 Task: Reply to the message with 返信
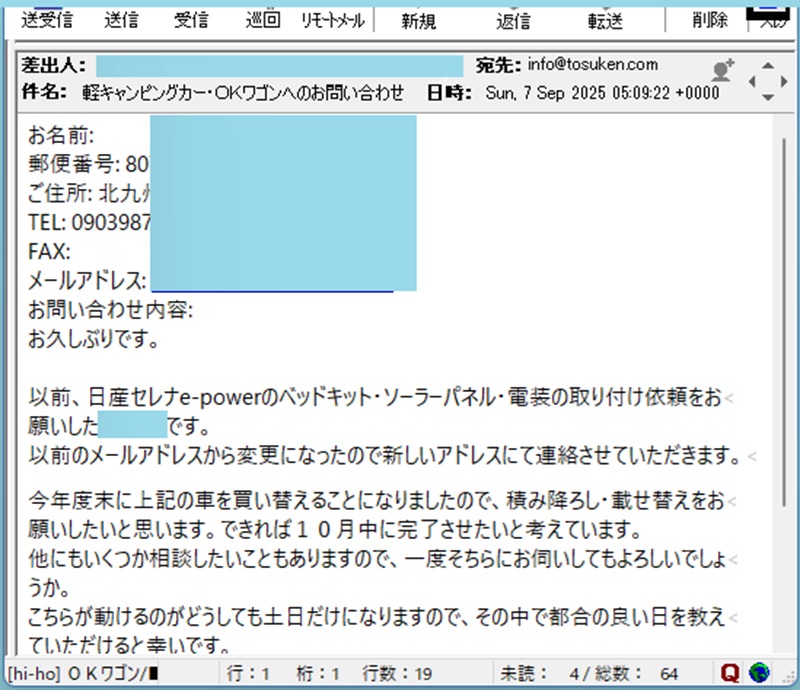click(x=514, y=20)
